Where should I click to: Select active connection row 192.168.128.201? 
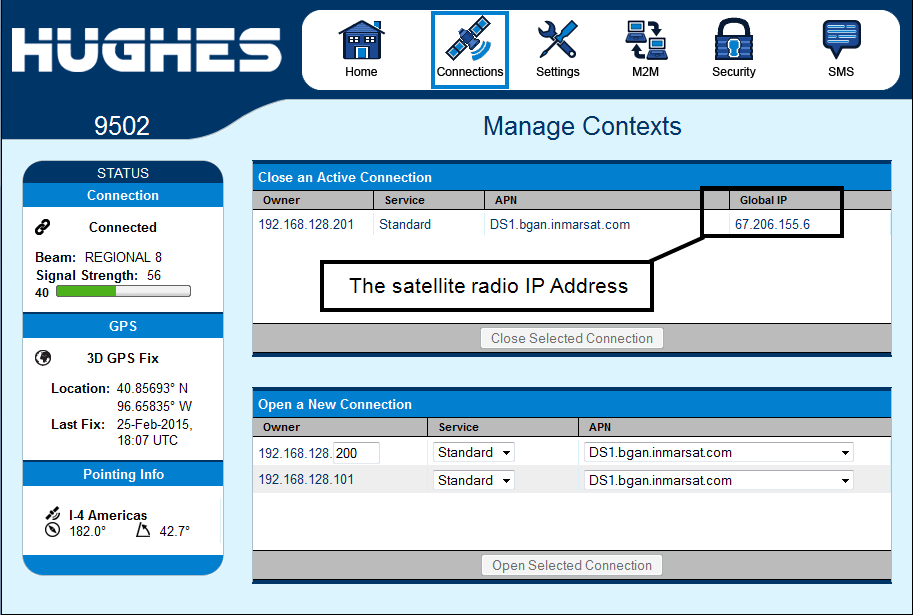pyautogui.click(x=306, y=225)
